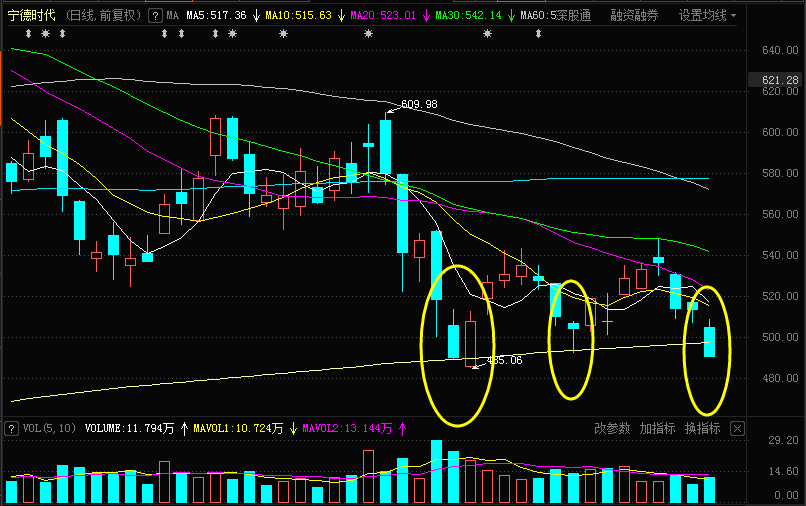Click the 580.00 price axis label
This screenshot has height=506, width=806.
pos(780,173)
